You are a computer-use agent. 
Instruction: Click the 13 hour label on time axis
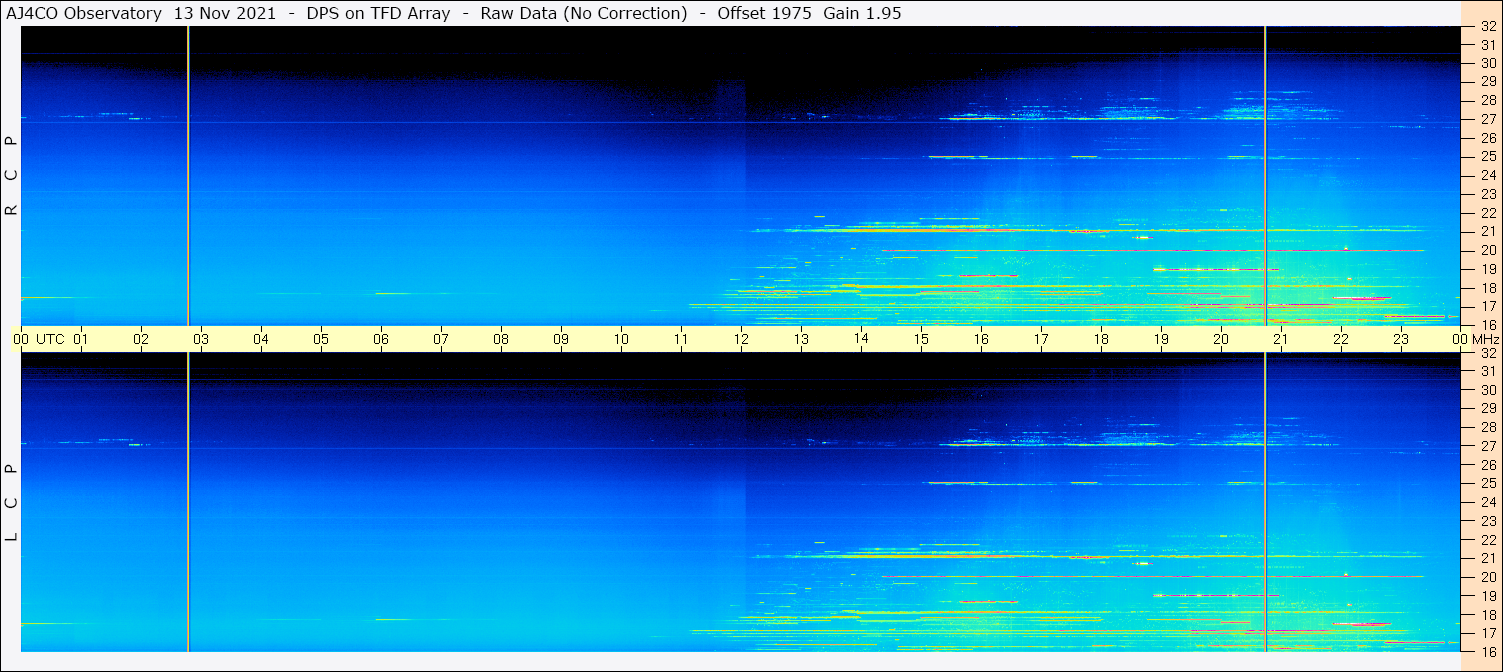(801, 339)
